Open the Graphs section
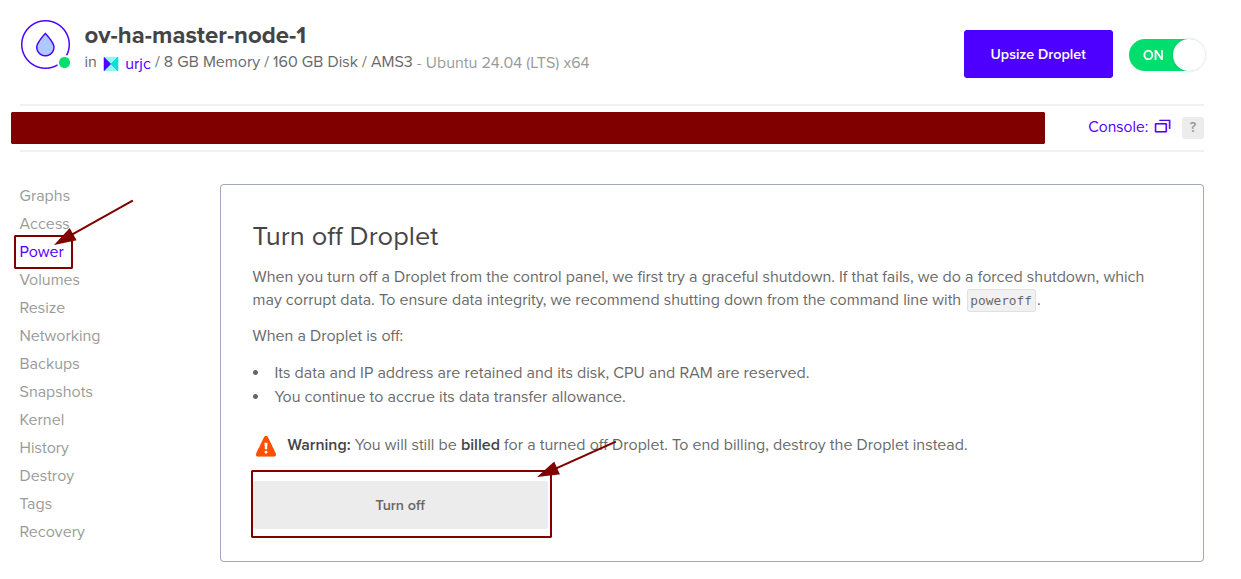This screenshot has width=1241, height=579. pyautogui.click(x=45, y=196)
